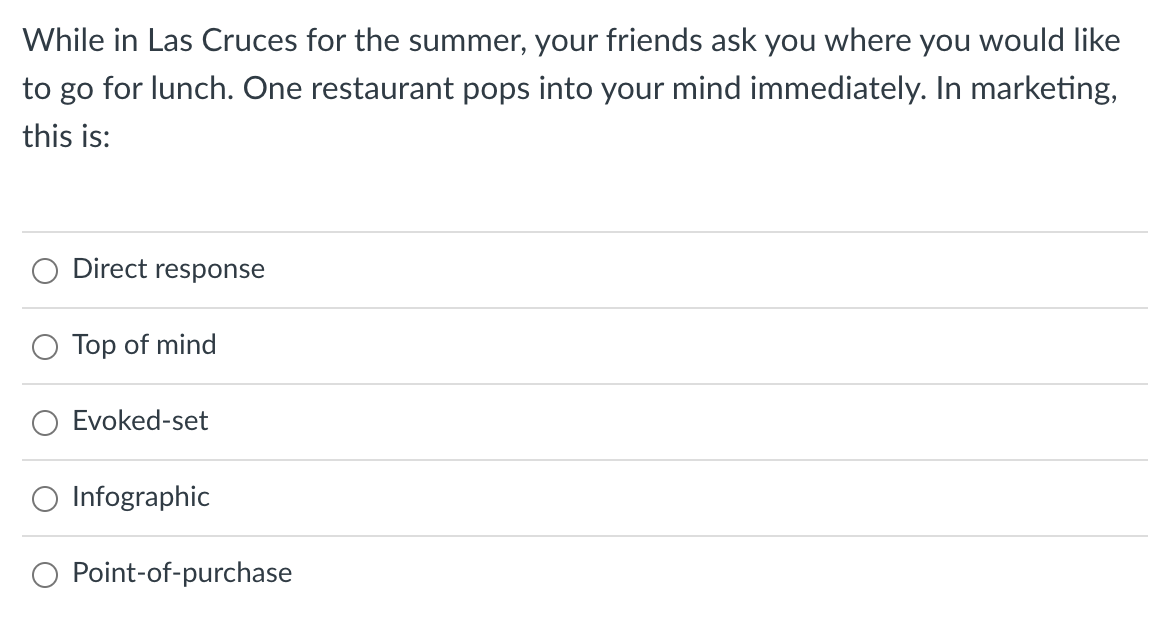This screenshot has width=1162, height=622.
Task: Select the Top of mind radio button
Action: (x=45, y=347)
